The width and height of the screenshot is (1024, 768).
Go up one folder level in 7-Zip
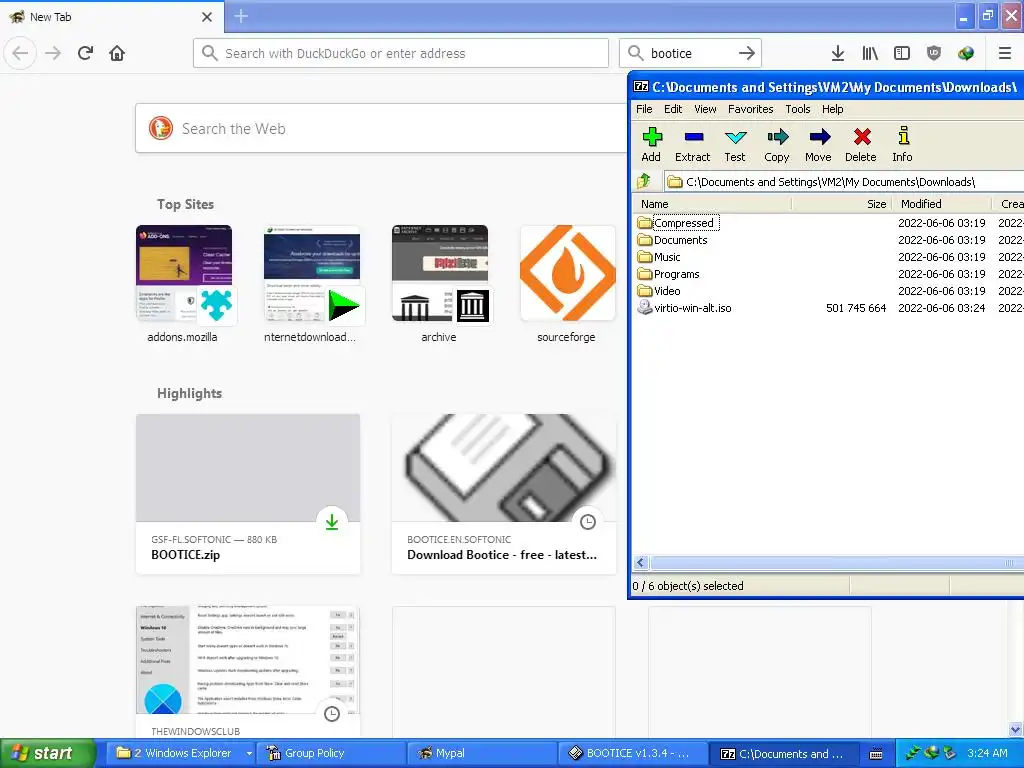point(644,181)
